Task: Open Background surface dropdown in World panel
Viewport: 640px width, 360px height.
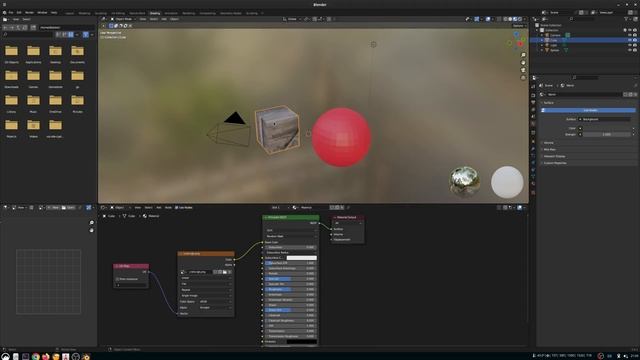Action: pyautogui.click(x=604, y=119)
